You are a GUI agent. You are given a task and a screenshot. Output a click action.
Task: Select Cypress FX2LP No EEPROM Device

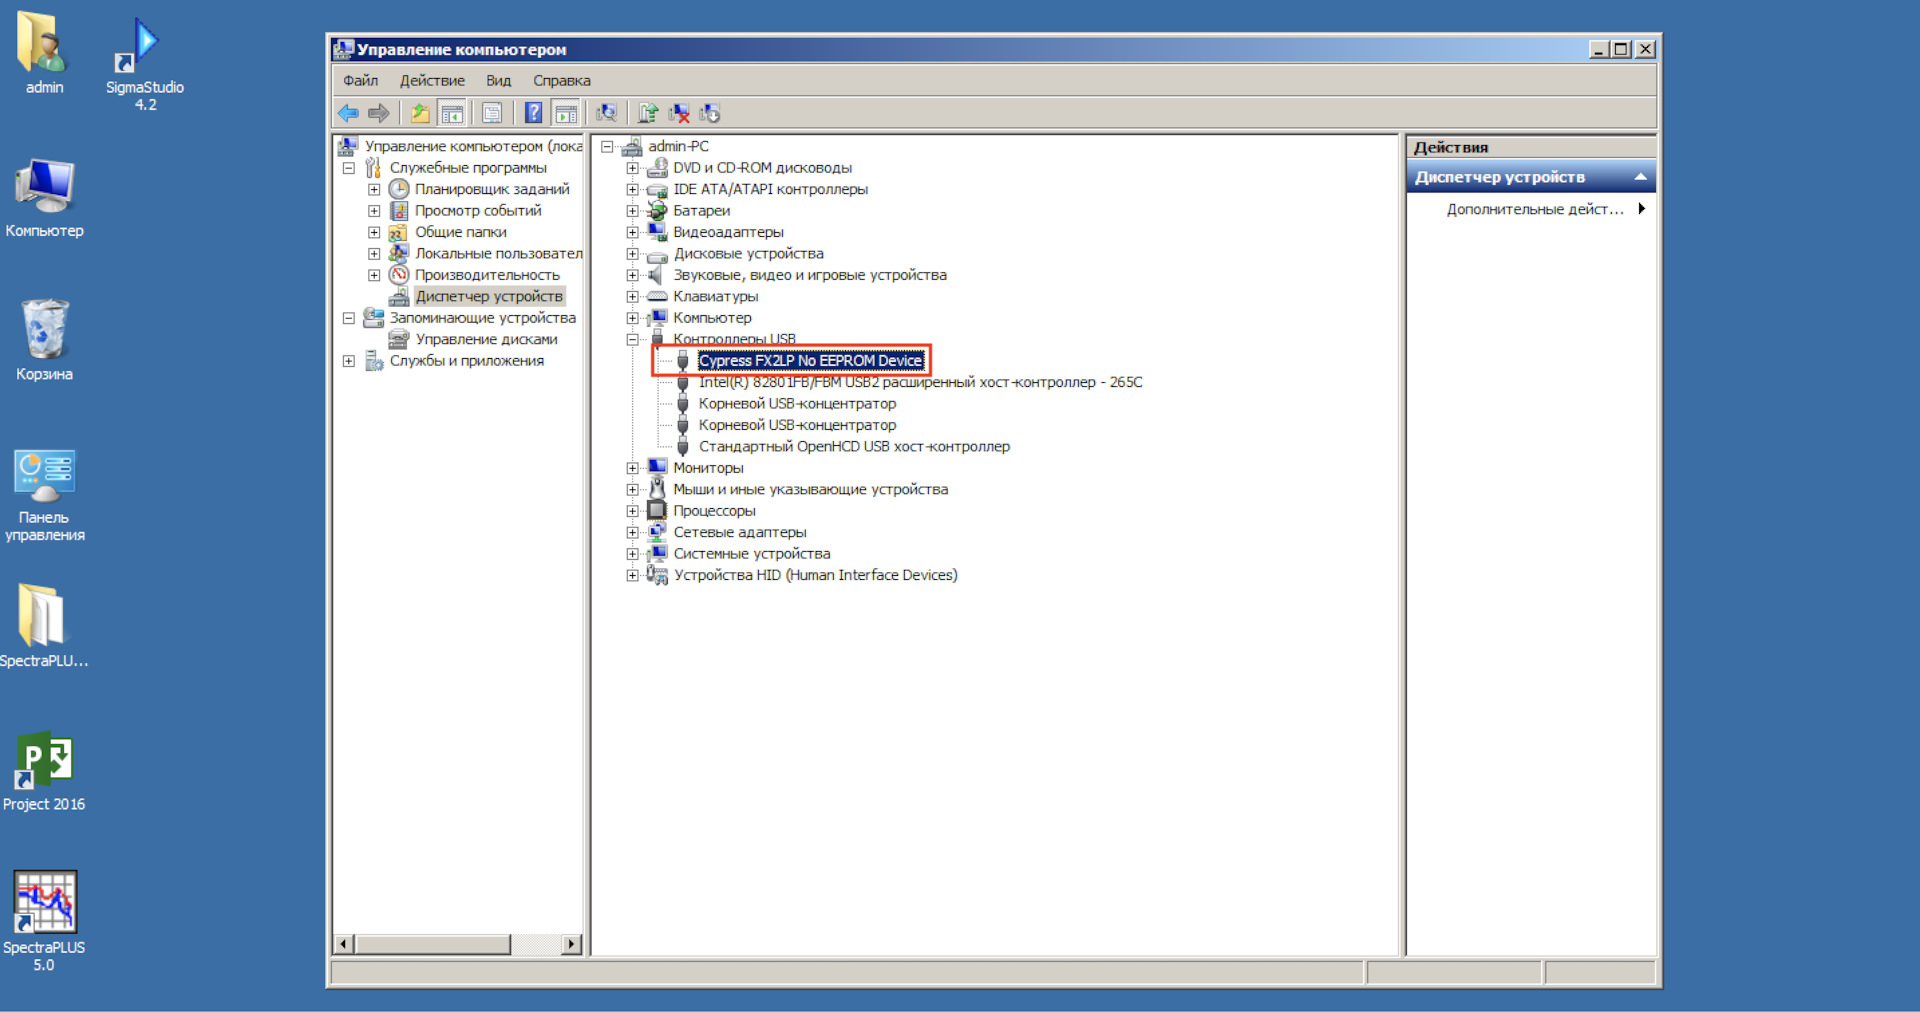point(810,360)
